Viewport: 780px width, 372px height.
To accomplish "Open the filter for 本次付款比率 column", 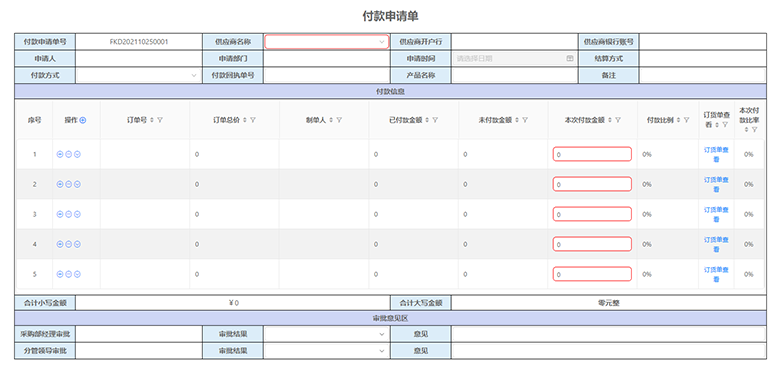I will (x=755, y=129).
